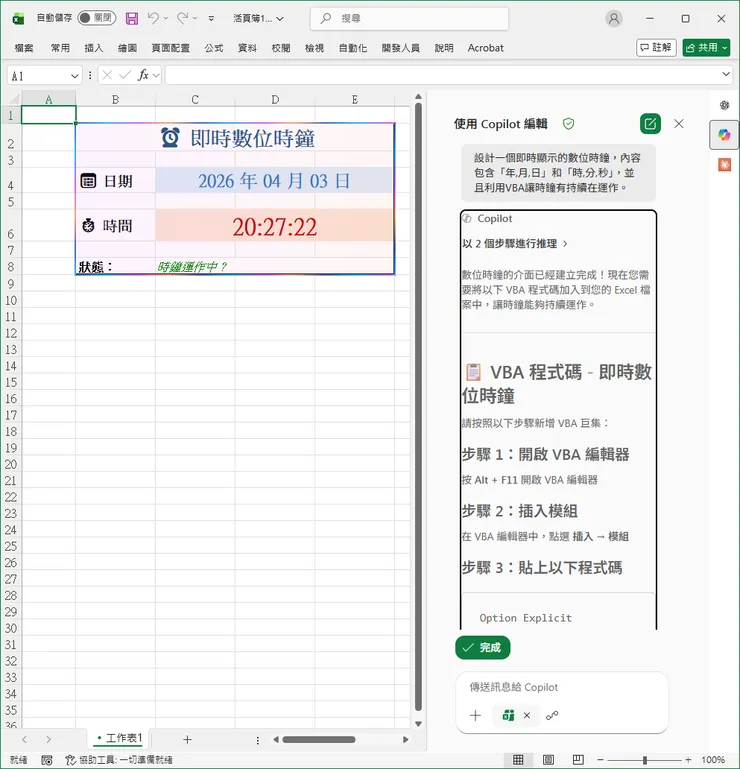Click the Insert Function fx icon
The image size is (740, 769).
143,75
